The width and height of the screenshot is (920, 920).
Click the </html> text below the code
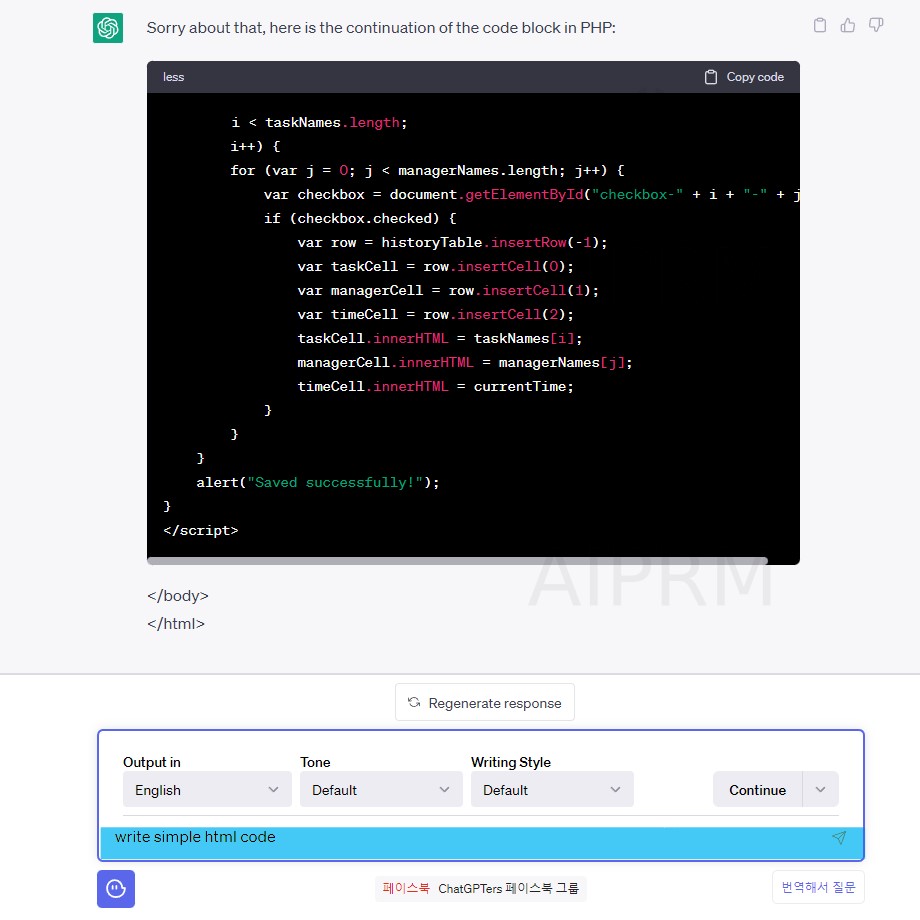pyautogui.click(x=176, y=624)
